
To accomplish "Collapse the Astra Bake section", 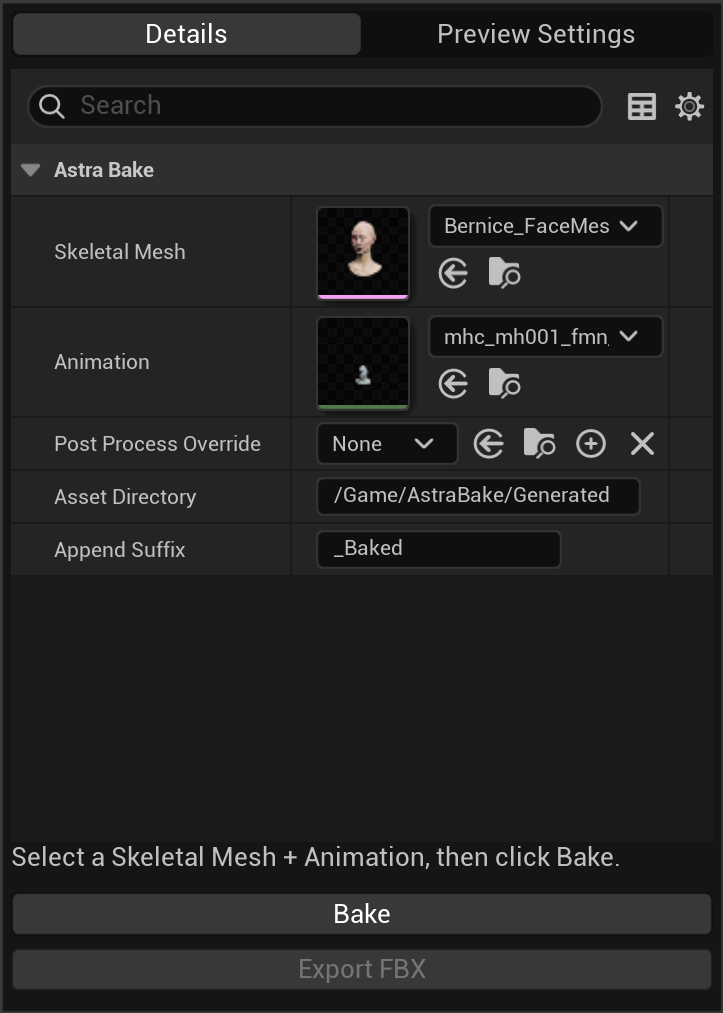I will pos(30,170).
